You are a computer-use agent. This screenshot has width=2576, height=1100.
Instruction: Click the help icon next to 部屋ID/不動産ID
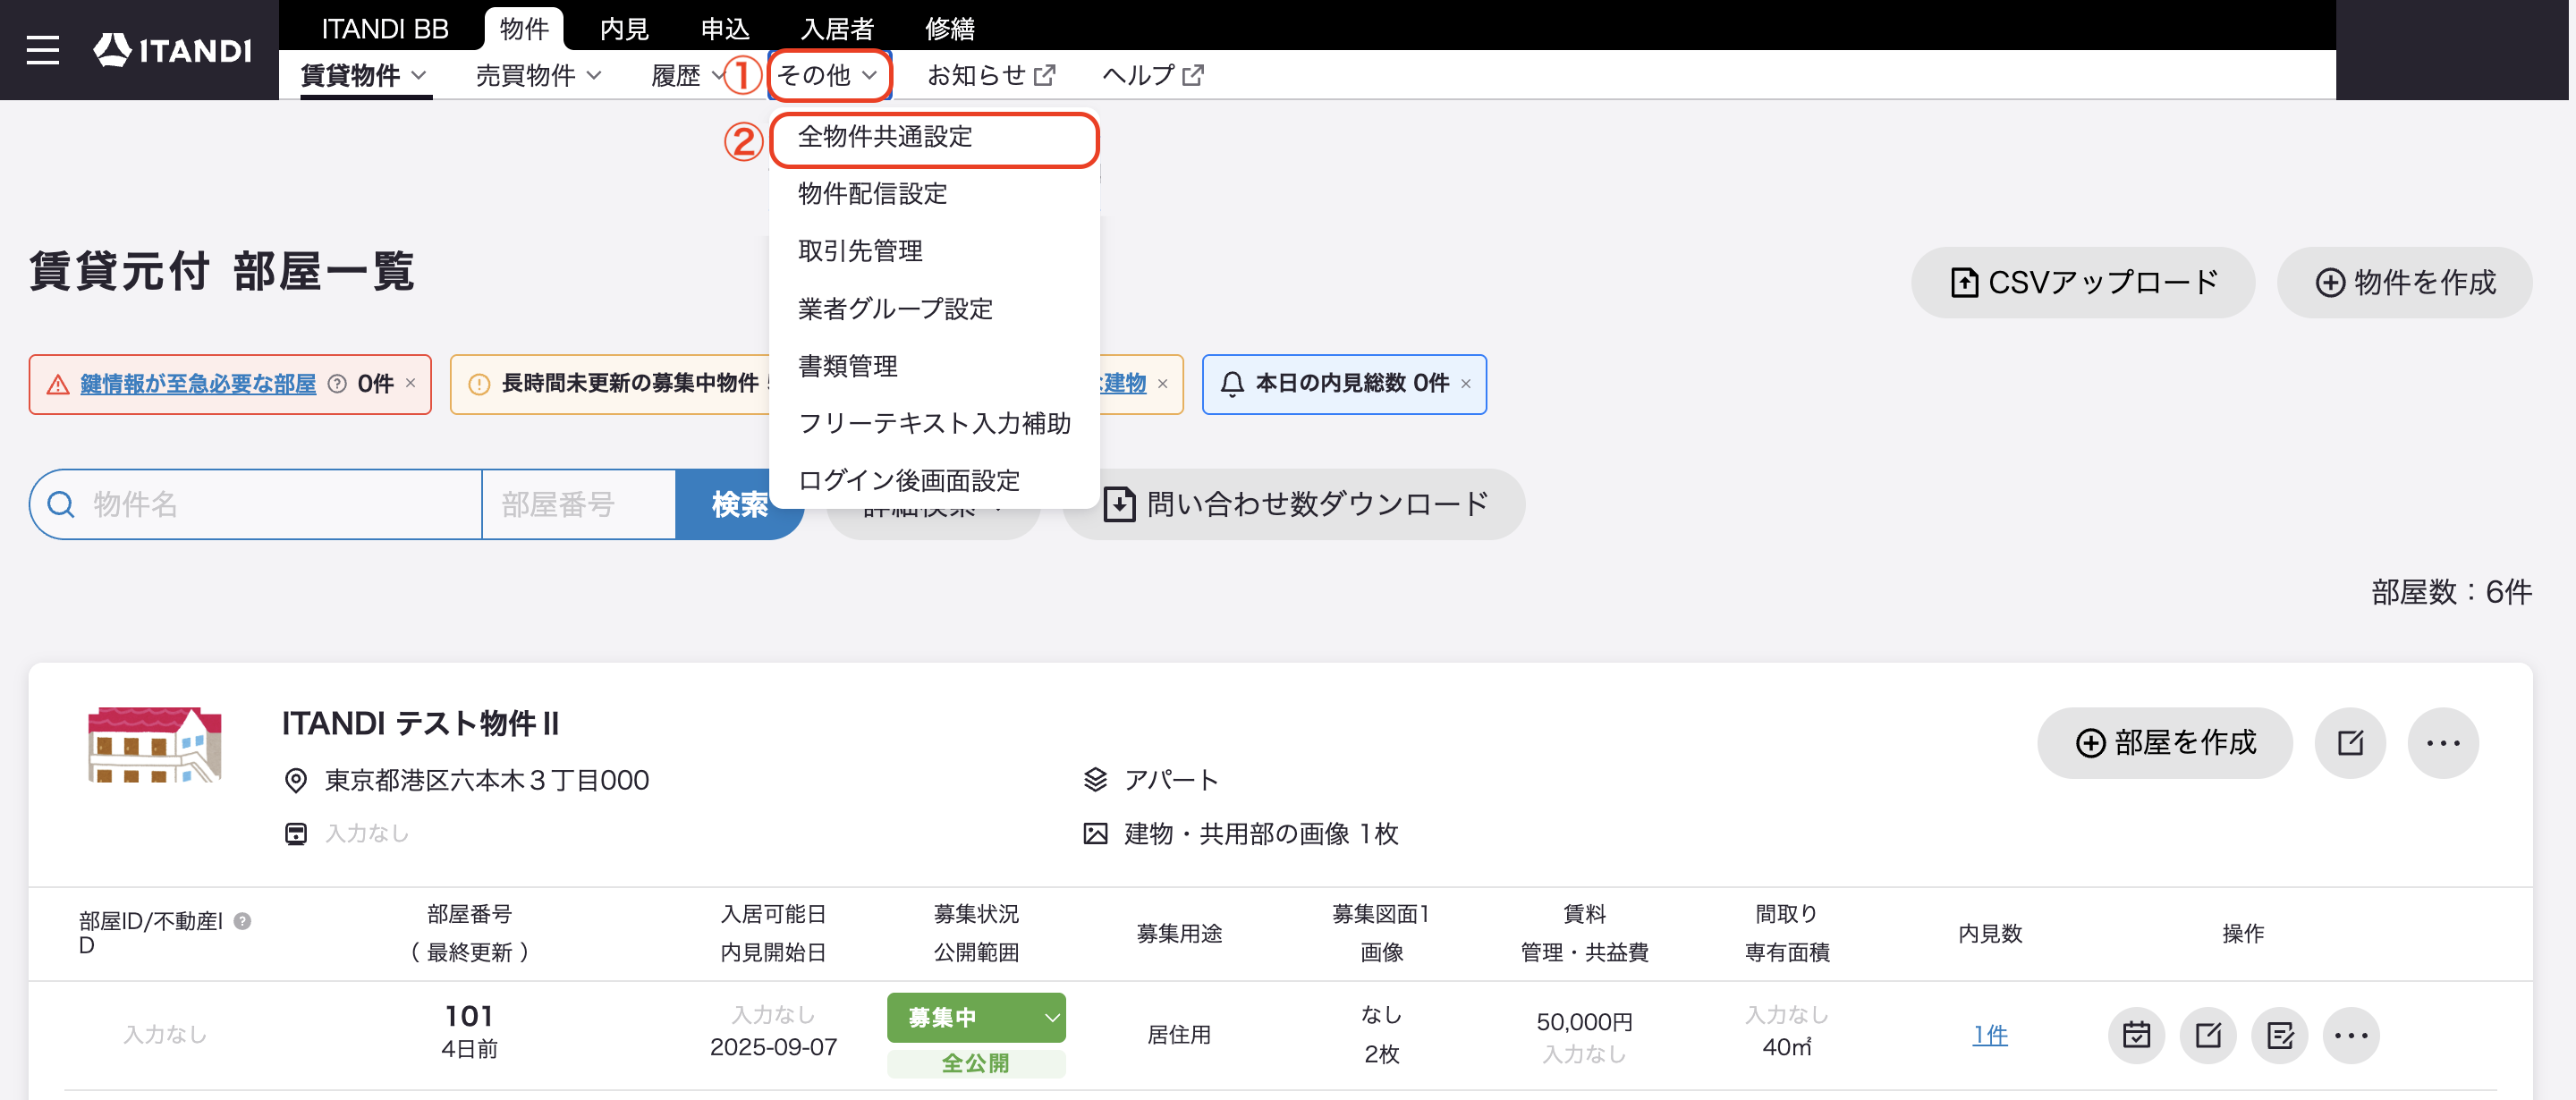pos(242,921)
